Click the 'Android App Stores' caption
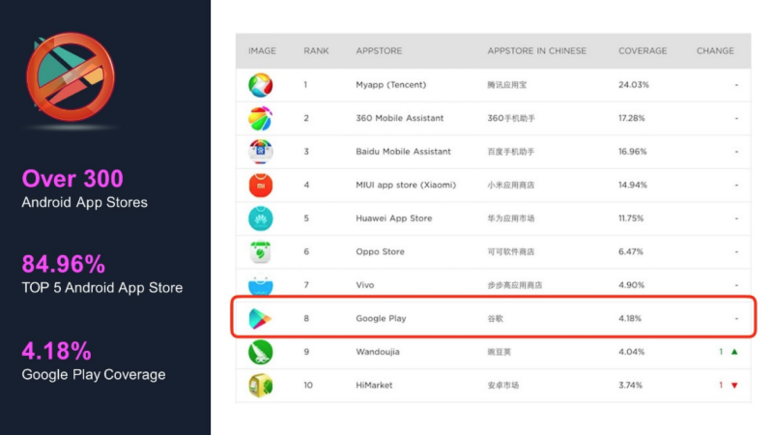Image resolution: width=773 pixels, height=435 pixels. (84, 202)
